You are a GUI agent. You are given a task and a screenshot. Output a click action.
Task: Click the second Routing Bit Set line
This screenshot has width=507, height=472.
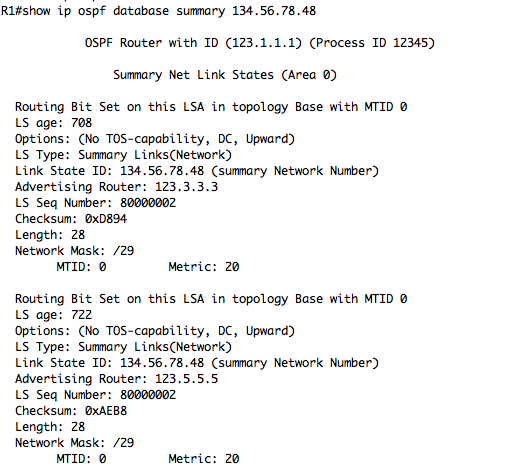point(211,299)
